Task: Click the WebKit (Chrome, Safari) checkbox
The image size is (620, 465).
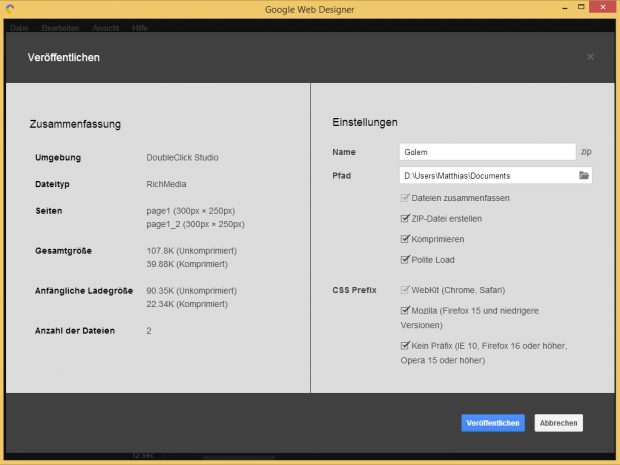Action: pos(404,289)
